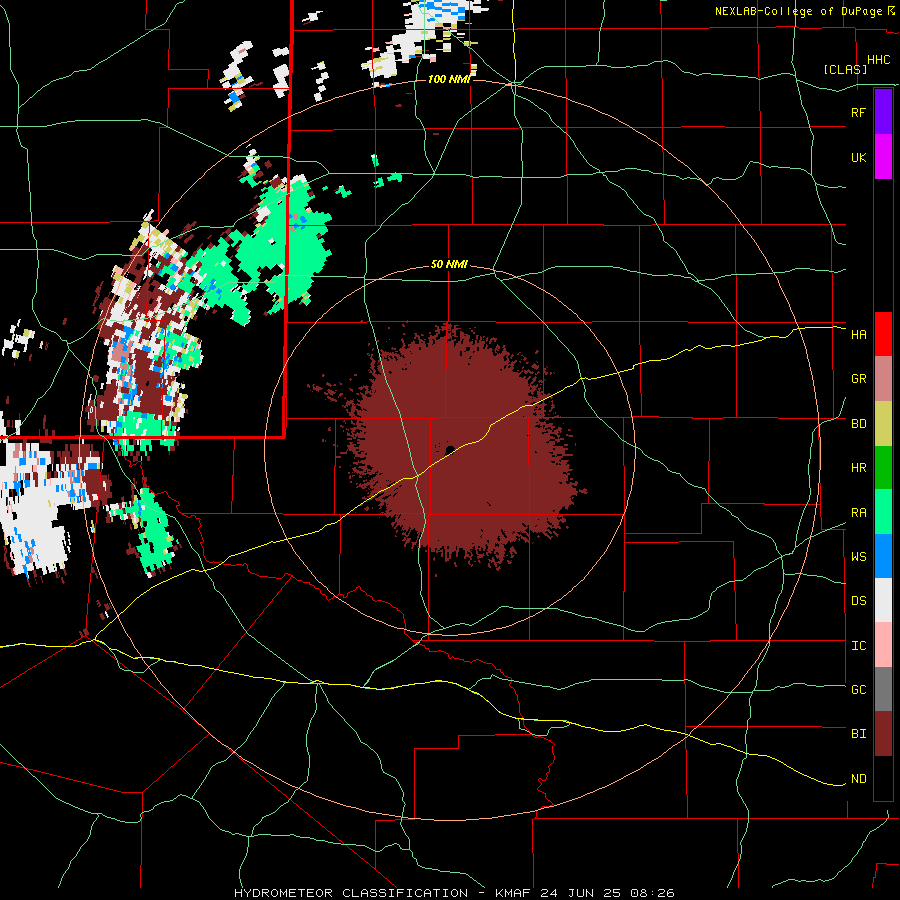This screenshot has width=900, height=900.
Task: Click the brown BI color swatch
Action: tap(883, 734)
